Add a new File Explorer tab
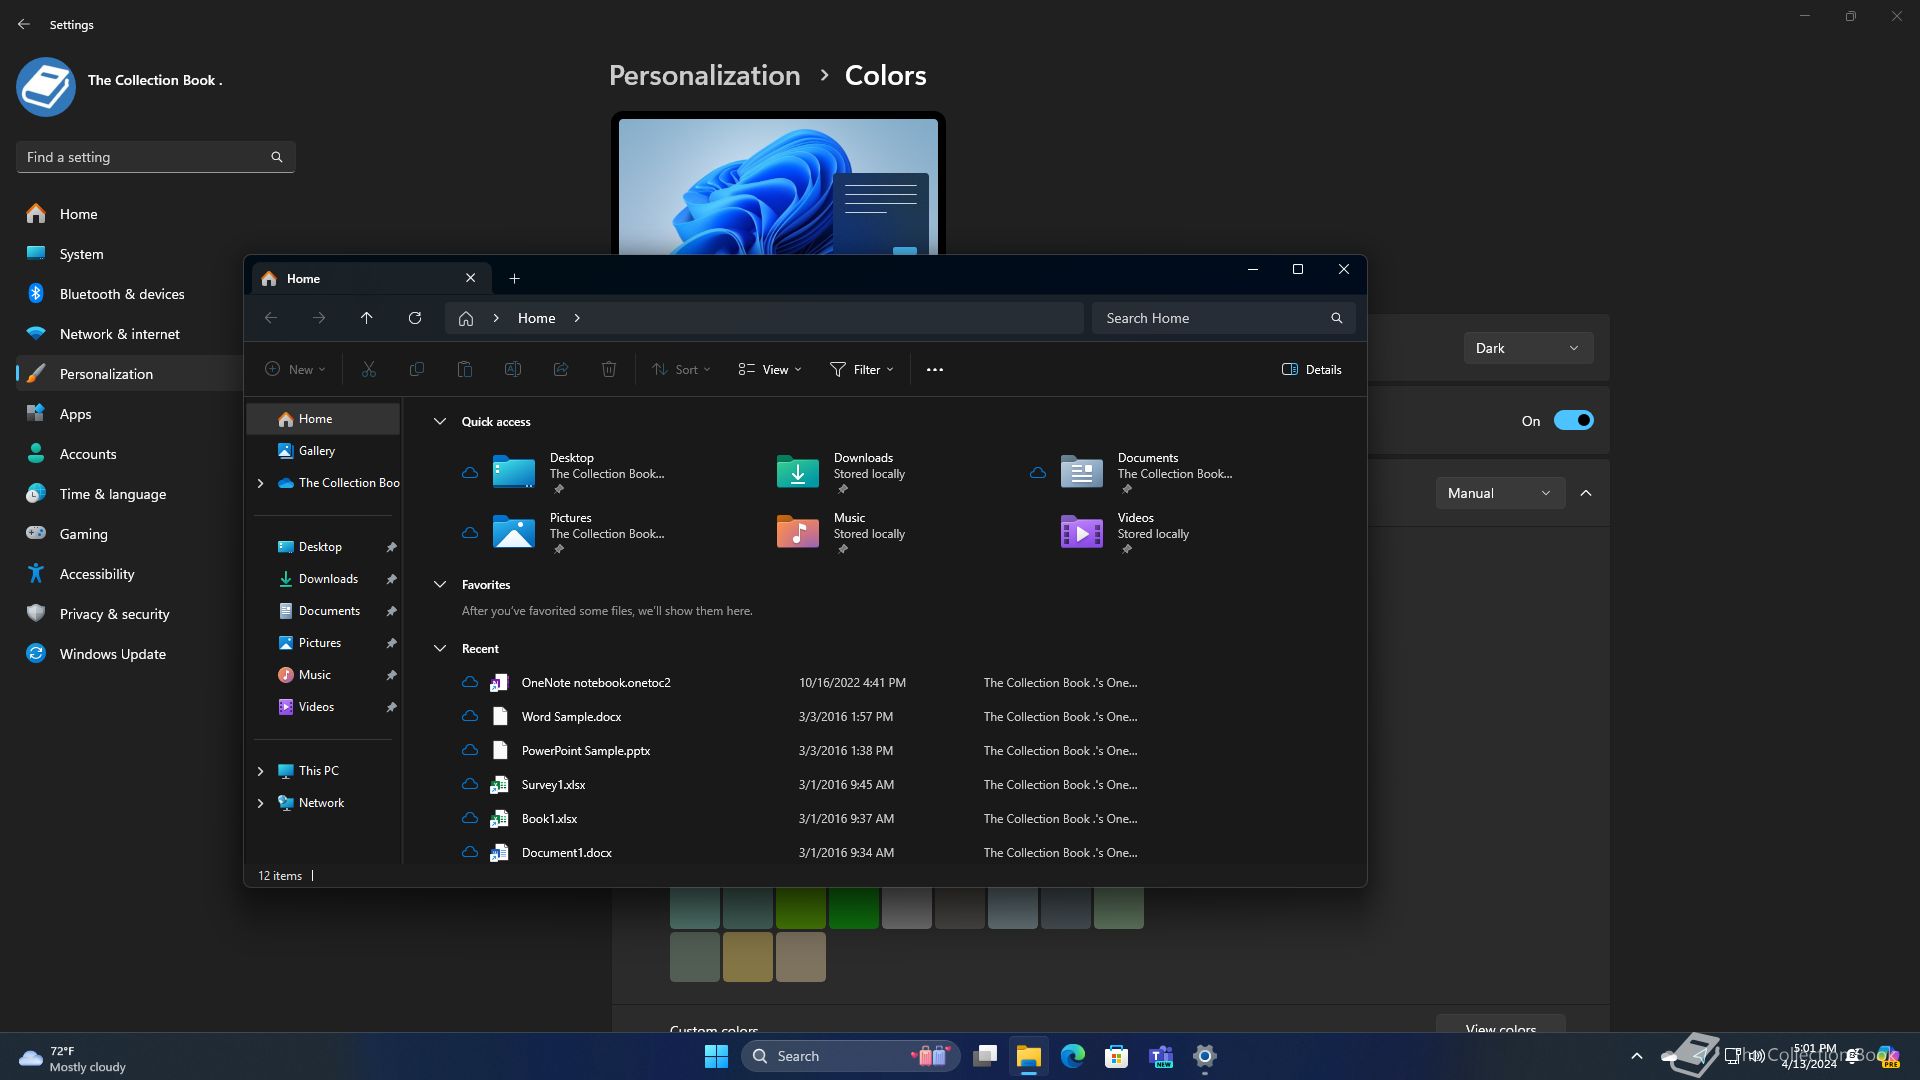Screen dimensions: 1920x1080 (514, 279)
